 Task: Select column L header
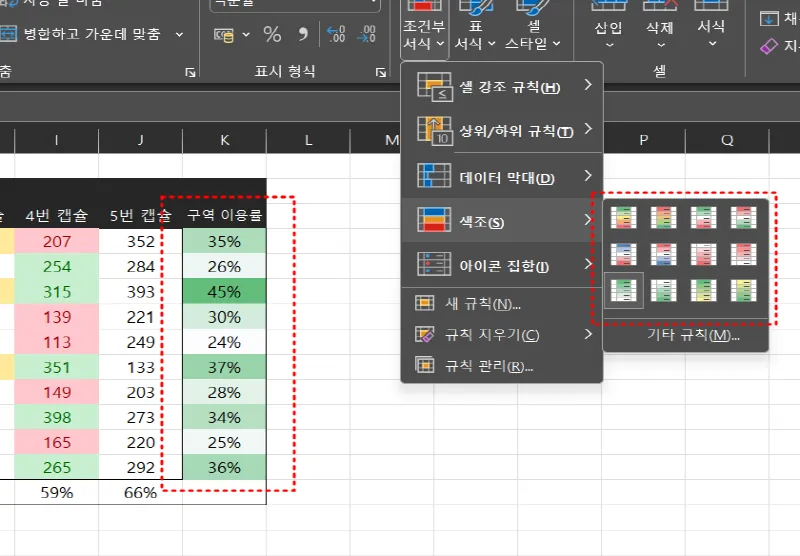tap(308, 140)
